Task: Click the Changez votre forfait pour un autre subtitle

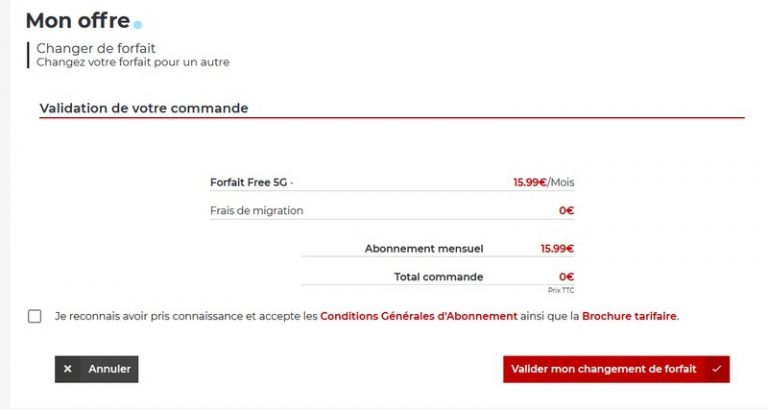Action: coord(133,62)
